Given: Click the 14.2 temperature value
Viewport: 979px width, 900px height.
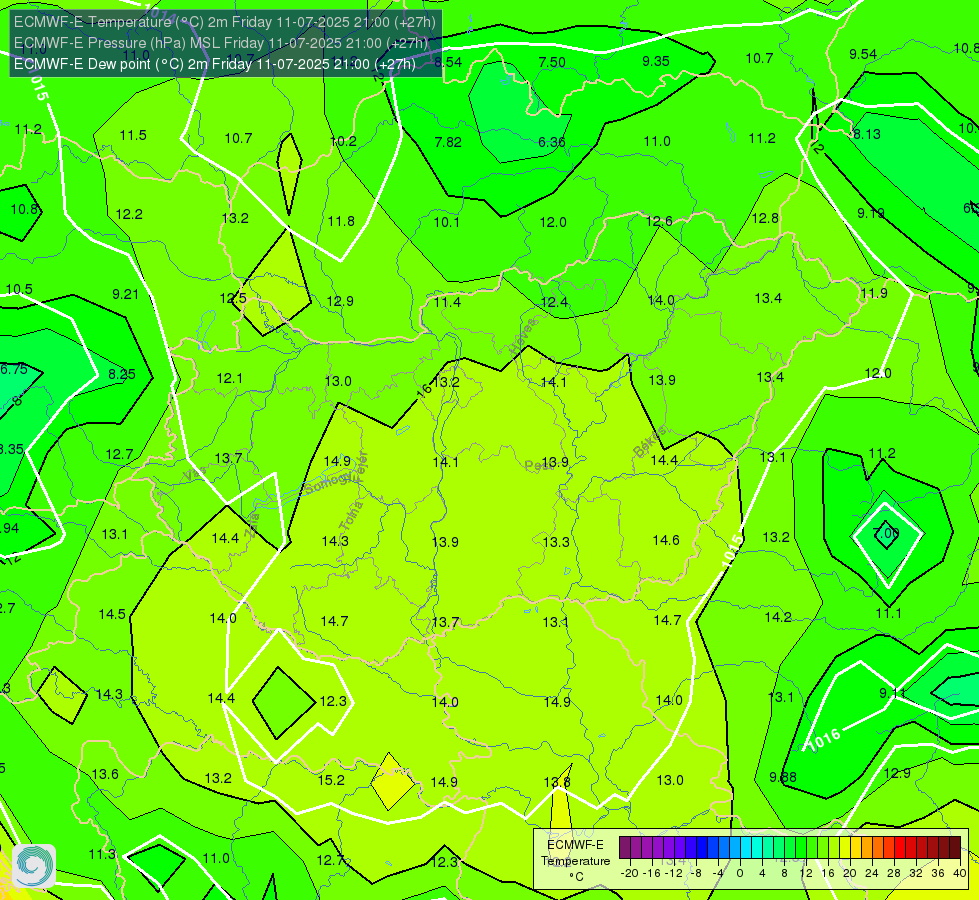Looking at the screenshot, I should 778,618.
